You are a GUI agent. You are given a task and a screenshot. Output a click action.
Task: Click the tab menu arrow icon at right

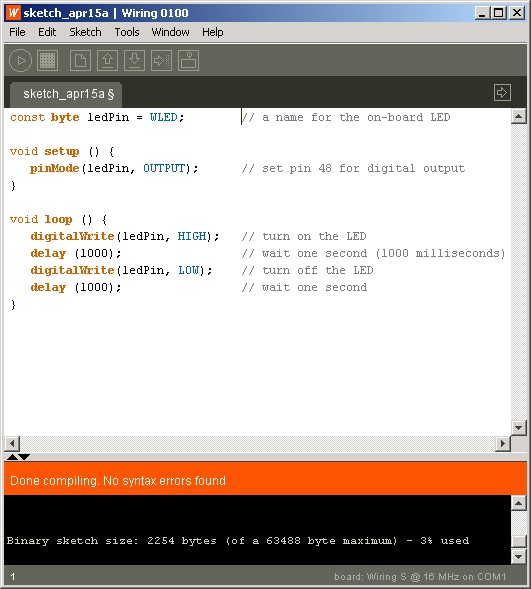[x=502, y=92]
